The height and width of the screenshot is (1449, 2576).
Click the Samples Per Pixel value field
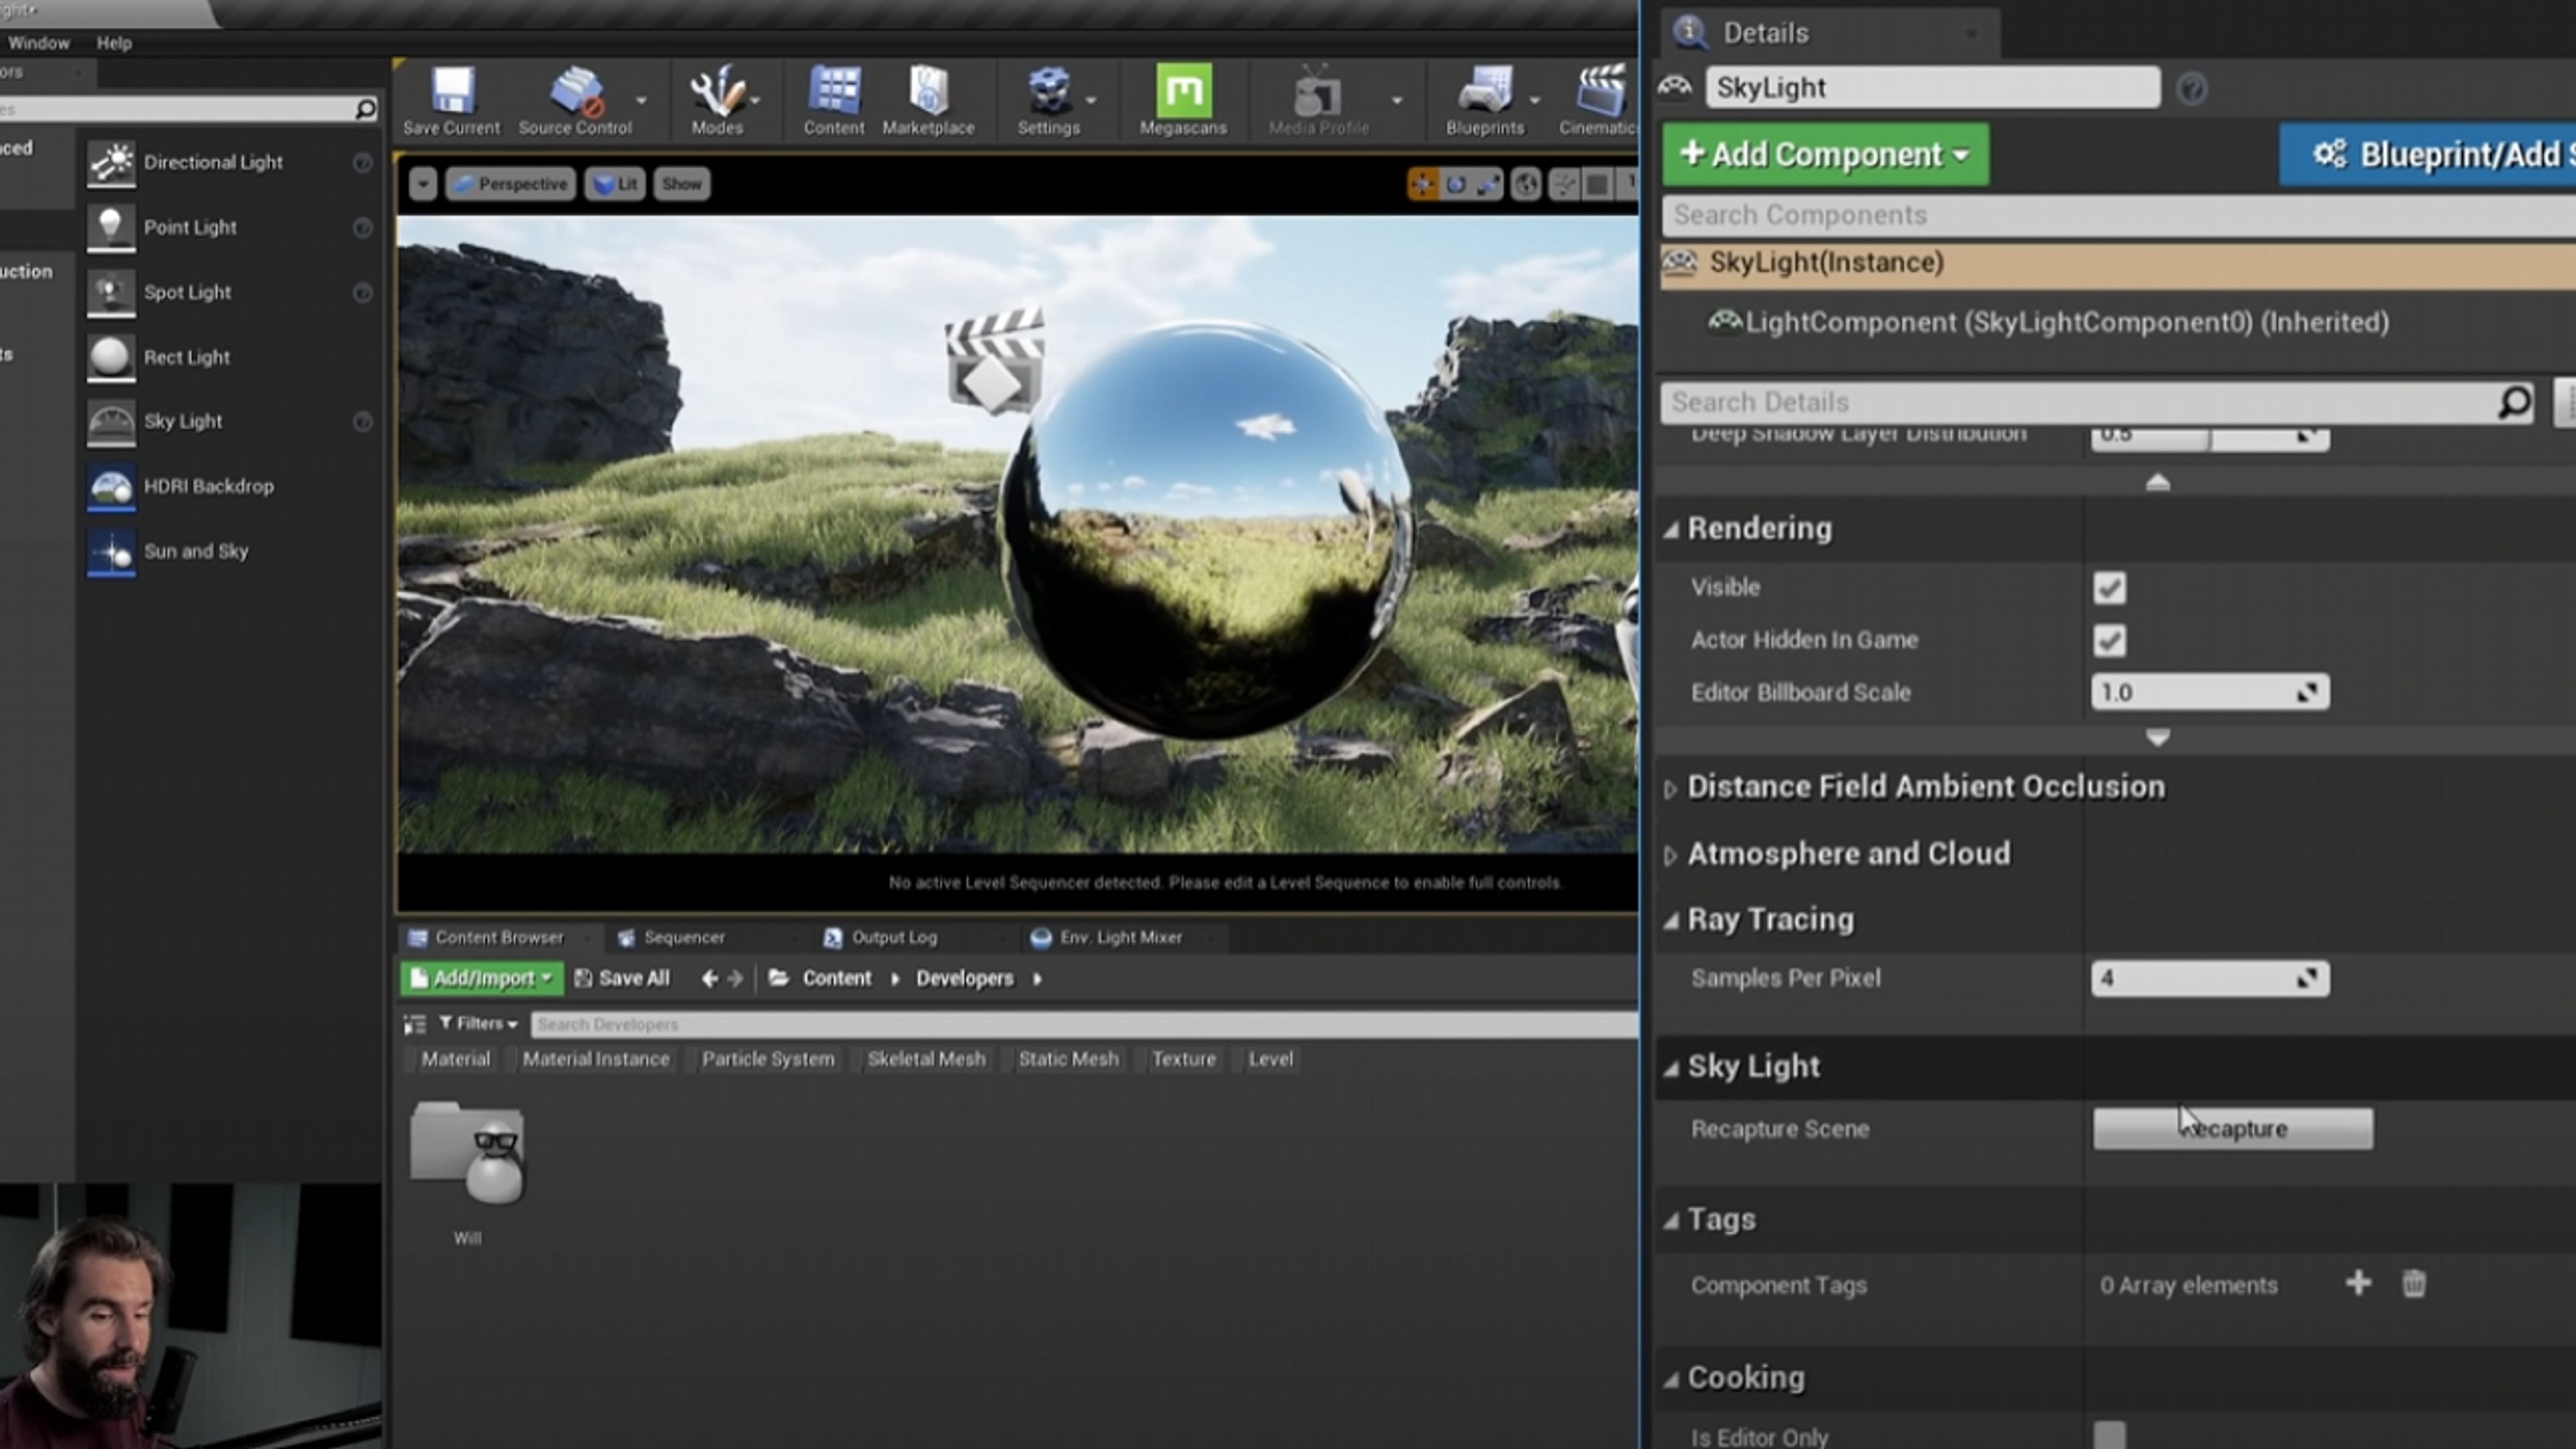pos(2195,978)
